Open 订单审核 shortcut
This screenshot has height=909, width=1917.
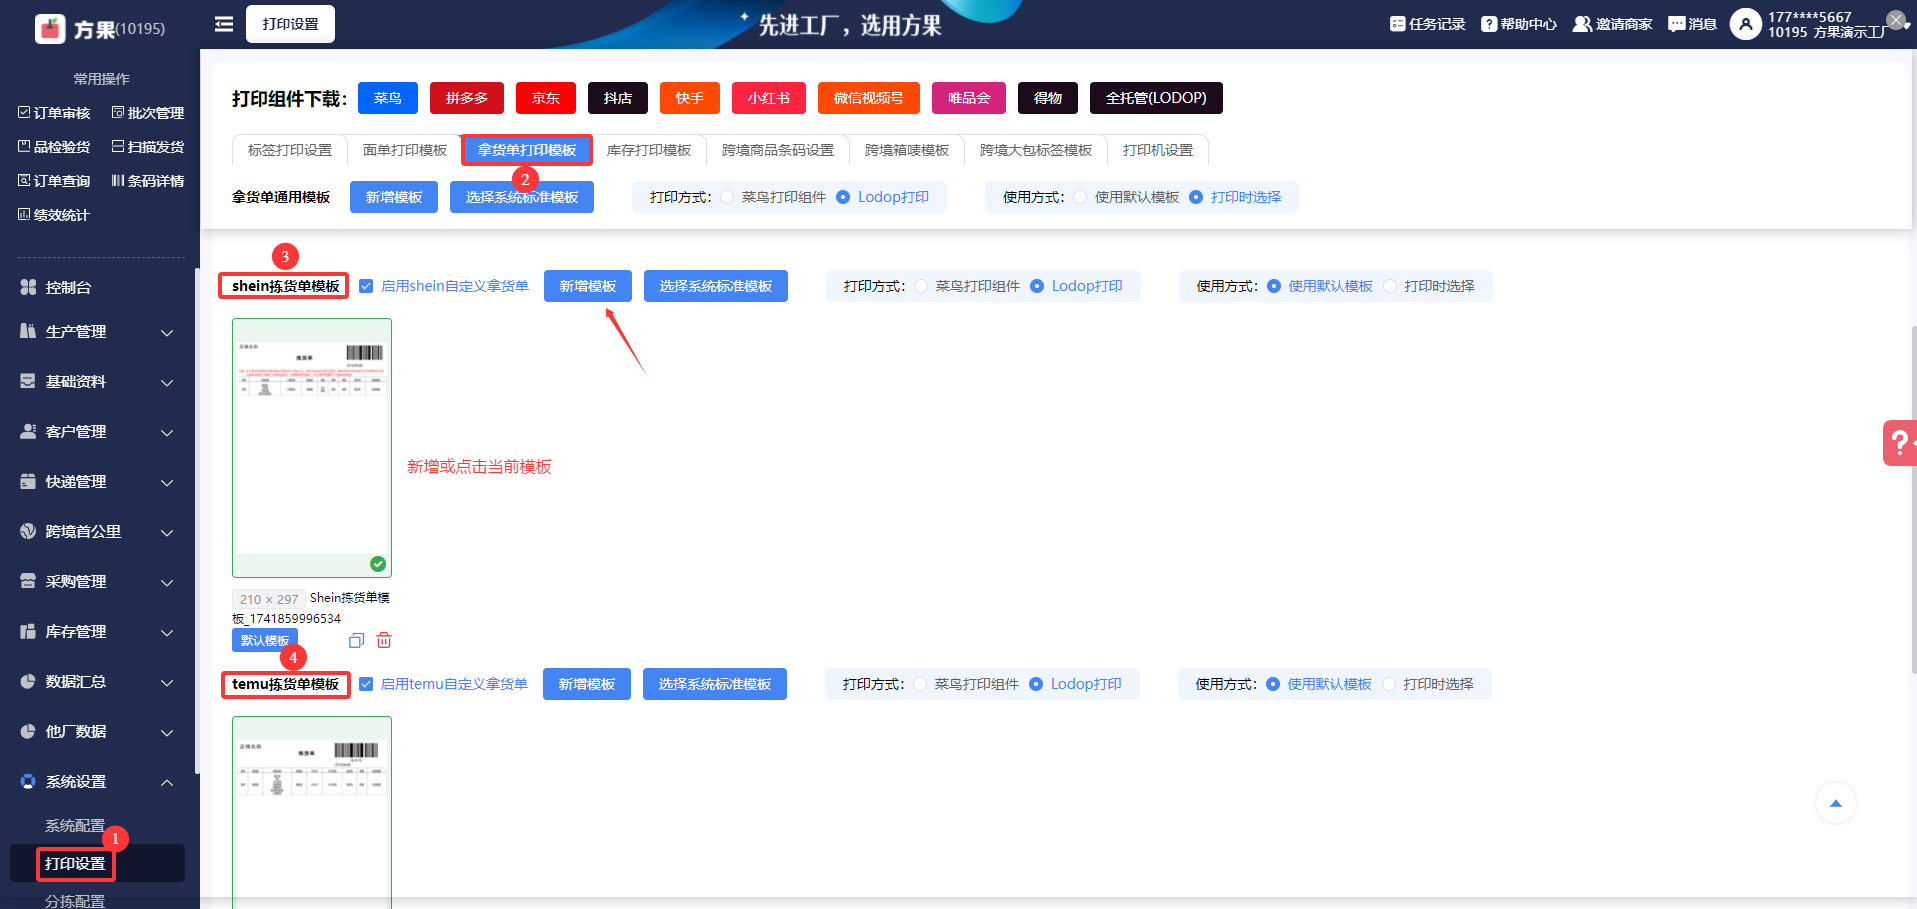pyautogui.click(x=54, y=113)
